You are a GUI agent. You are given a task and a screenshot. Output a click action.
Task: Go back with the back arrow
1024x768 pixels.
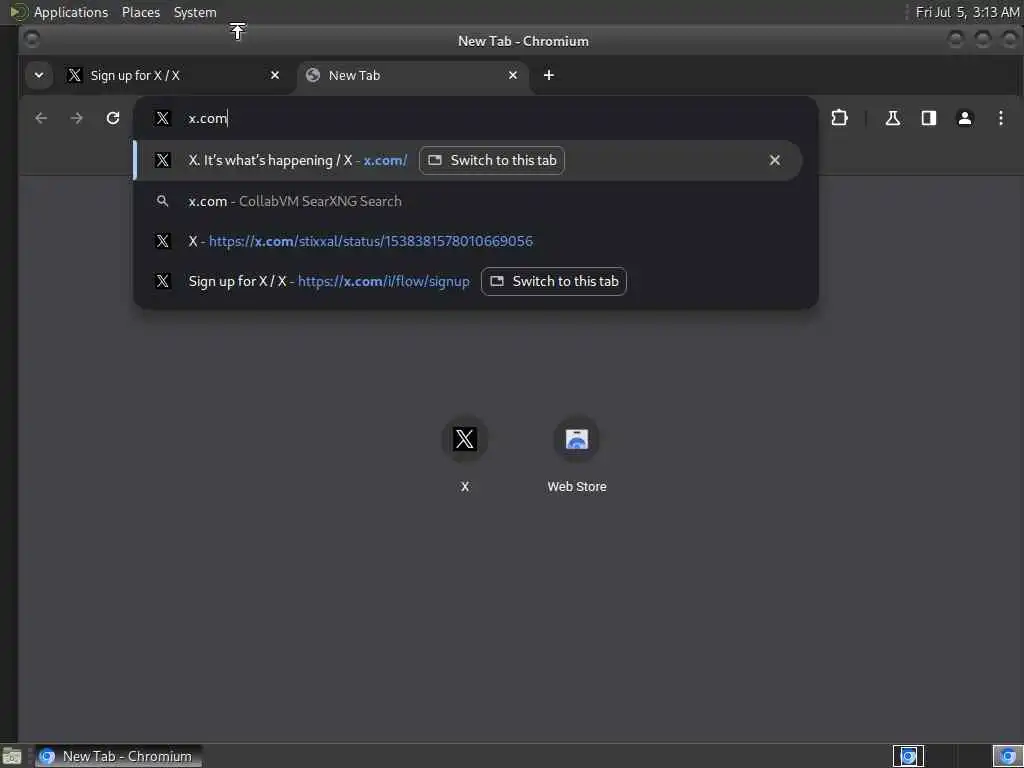point(41,118)
